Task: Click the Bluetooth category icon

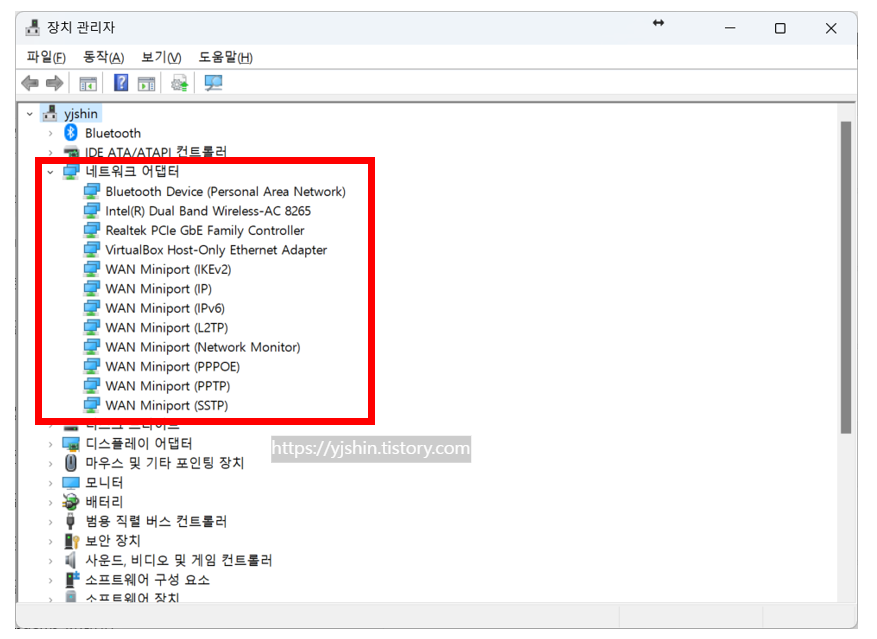Action: click(70, 133)
